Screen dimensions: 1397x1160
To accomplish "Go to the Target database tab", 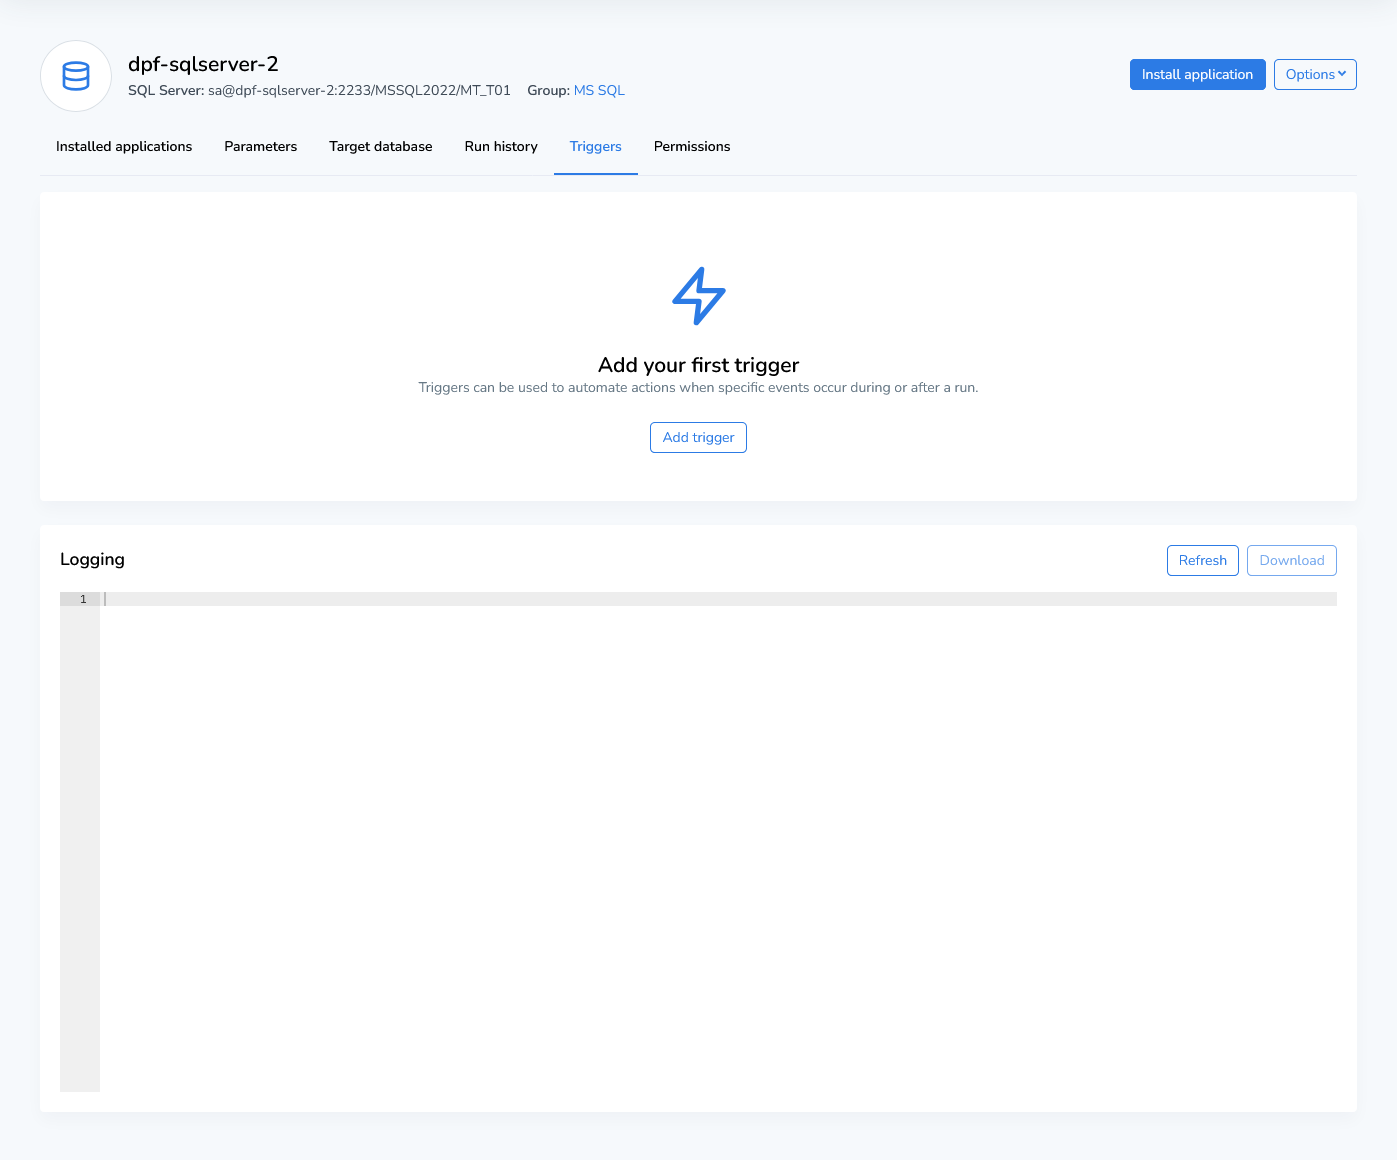I will 380,146.
